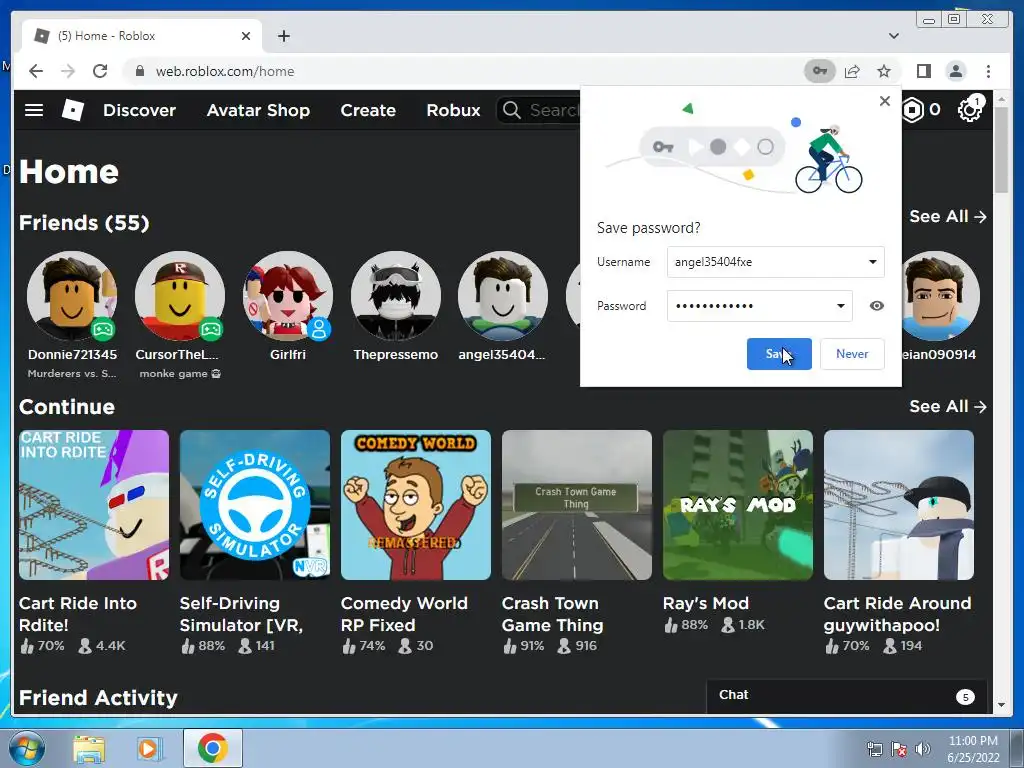
Task: Open friend angel35404... avatar
Action: point(503,296)
